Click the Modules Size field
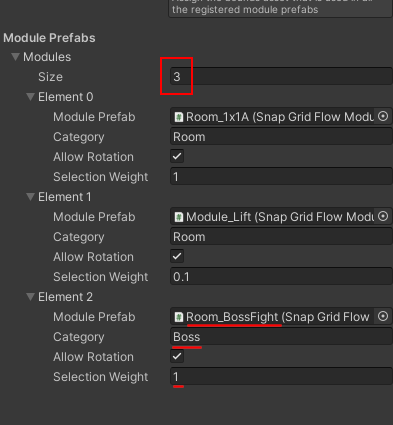Image resolution: width=393 pixels, height=425 pixels. [x=281, y=76]
